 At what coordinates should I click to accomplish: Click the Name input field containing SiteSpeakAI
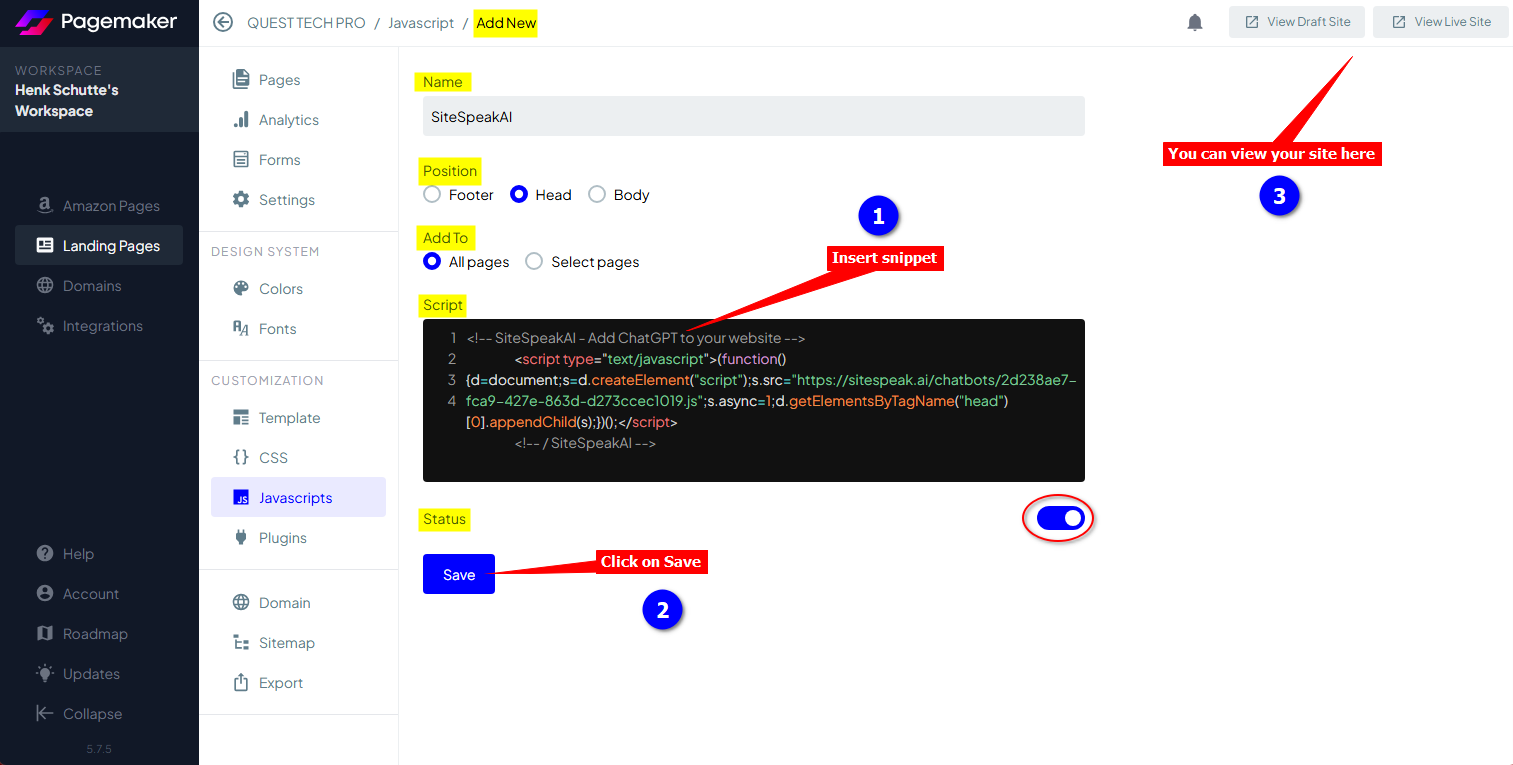(754, 116)
